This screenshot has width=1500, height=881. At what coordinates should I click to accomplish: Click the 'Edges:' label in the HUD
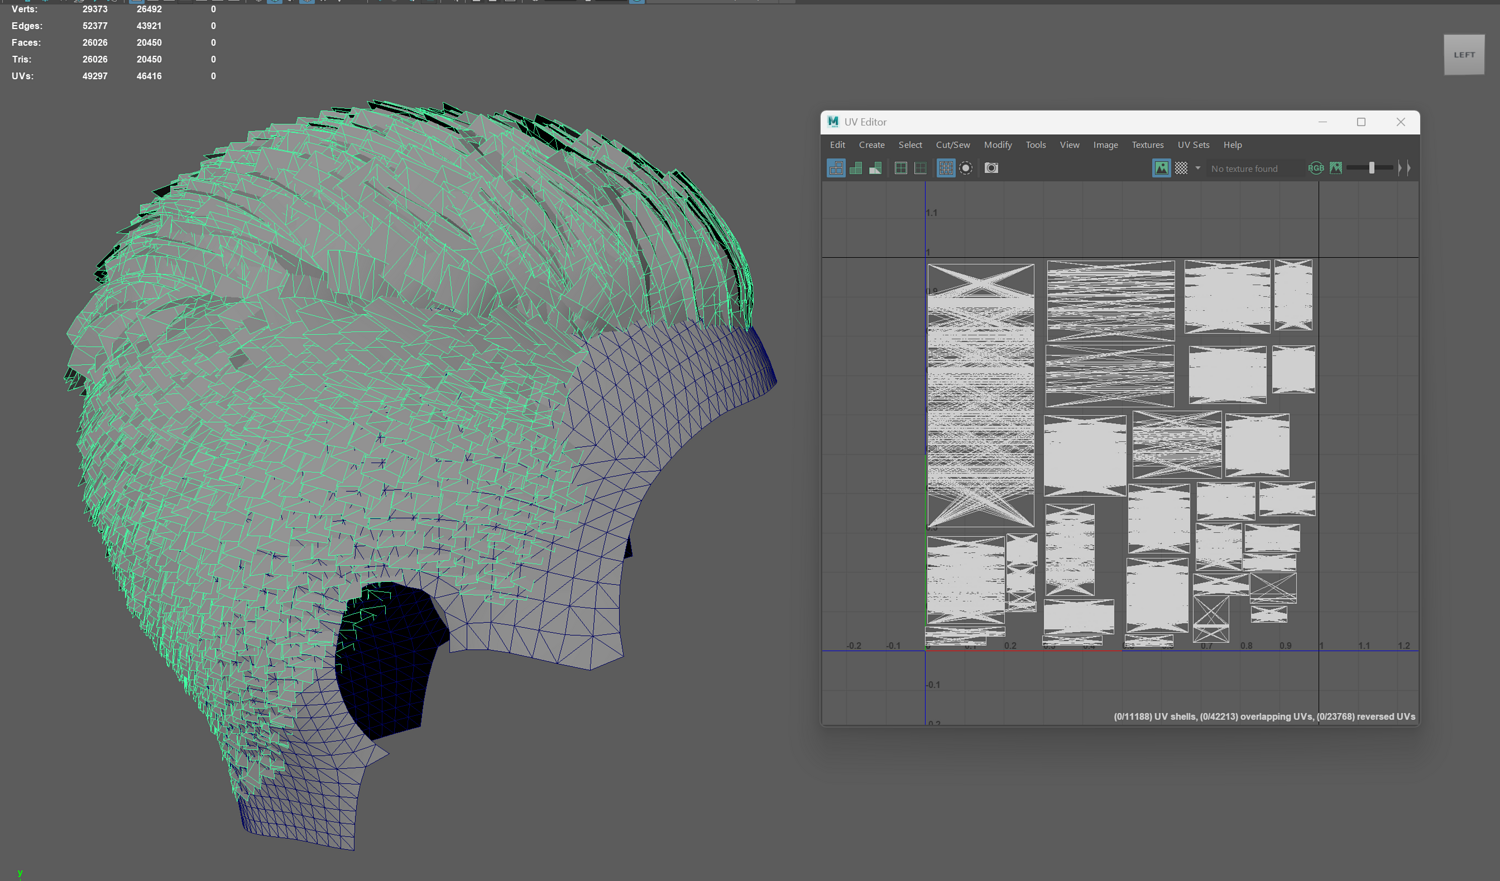[27, 26]
